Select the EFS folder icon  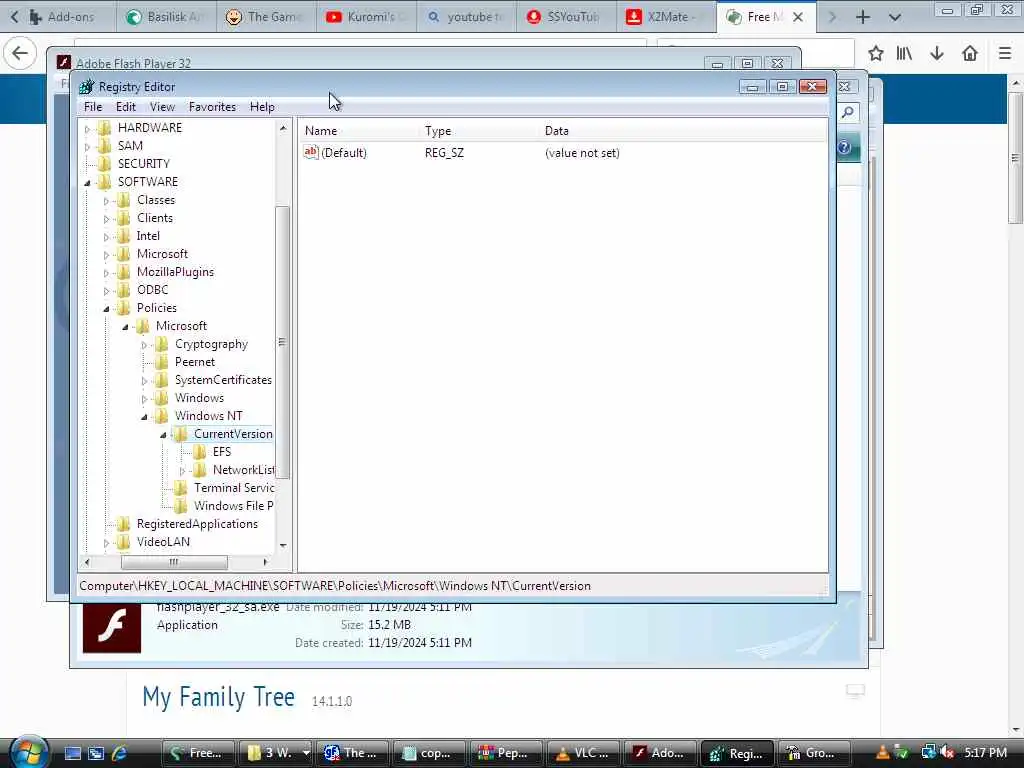tap(199, 451)
